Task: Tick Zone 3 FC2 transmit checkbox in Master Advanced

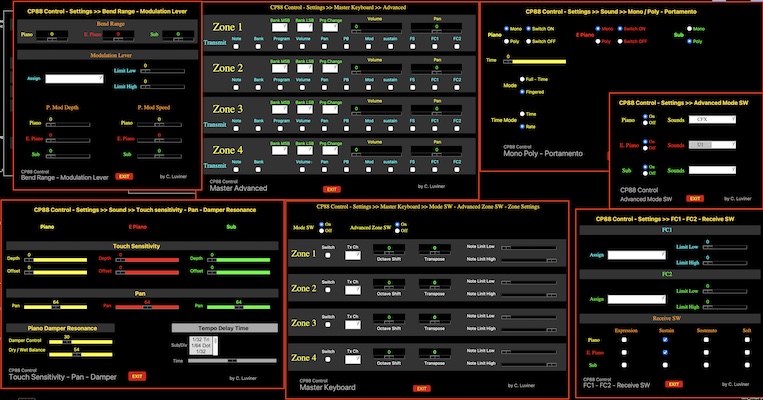Action: point(457,128)
